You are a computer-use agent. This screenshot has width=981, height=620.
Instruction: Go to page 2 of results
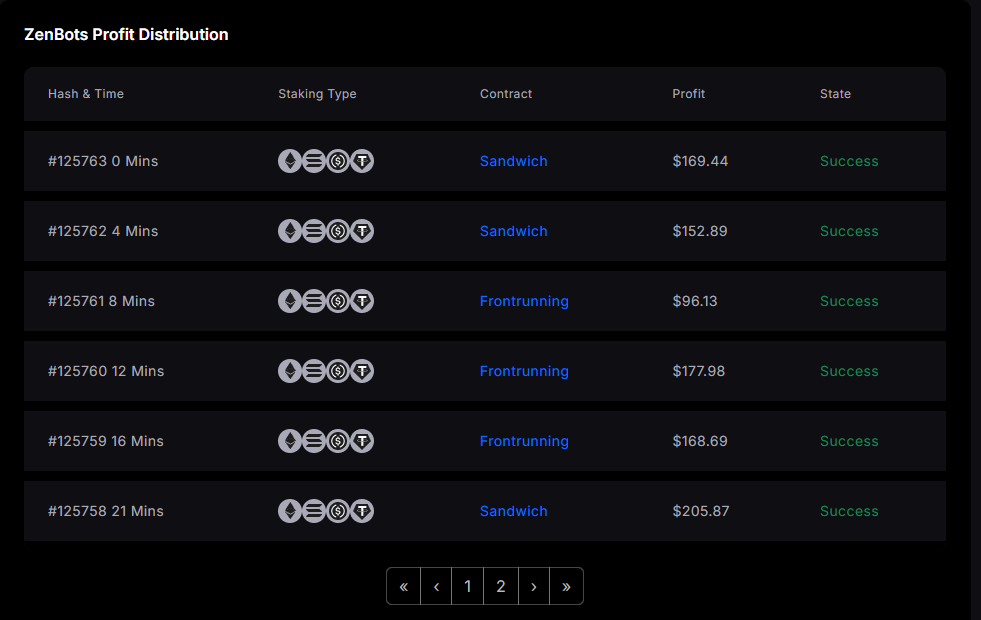[x=501, y=586]
